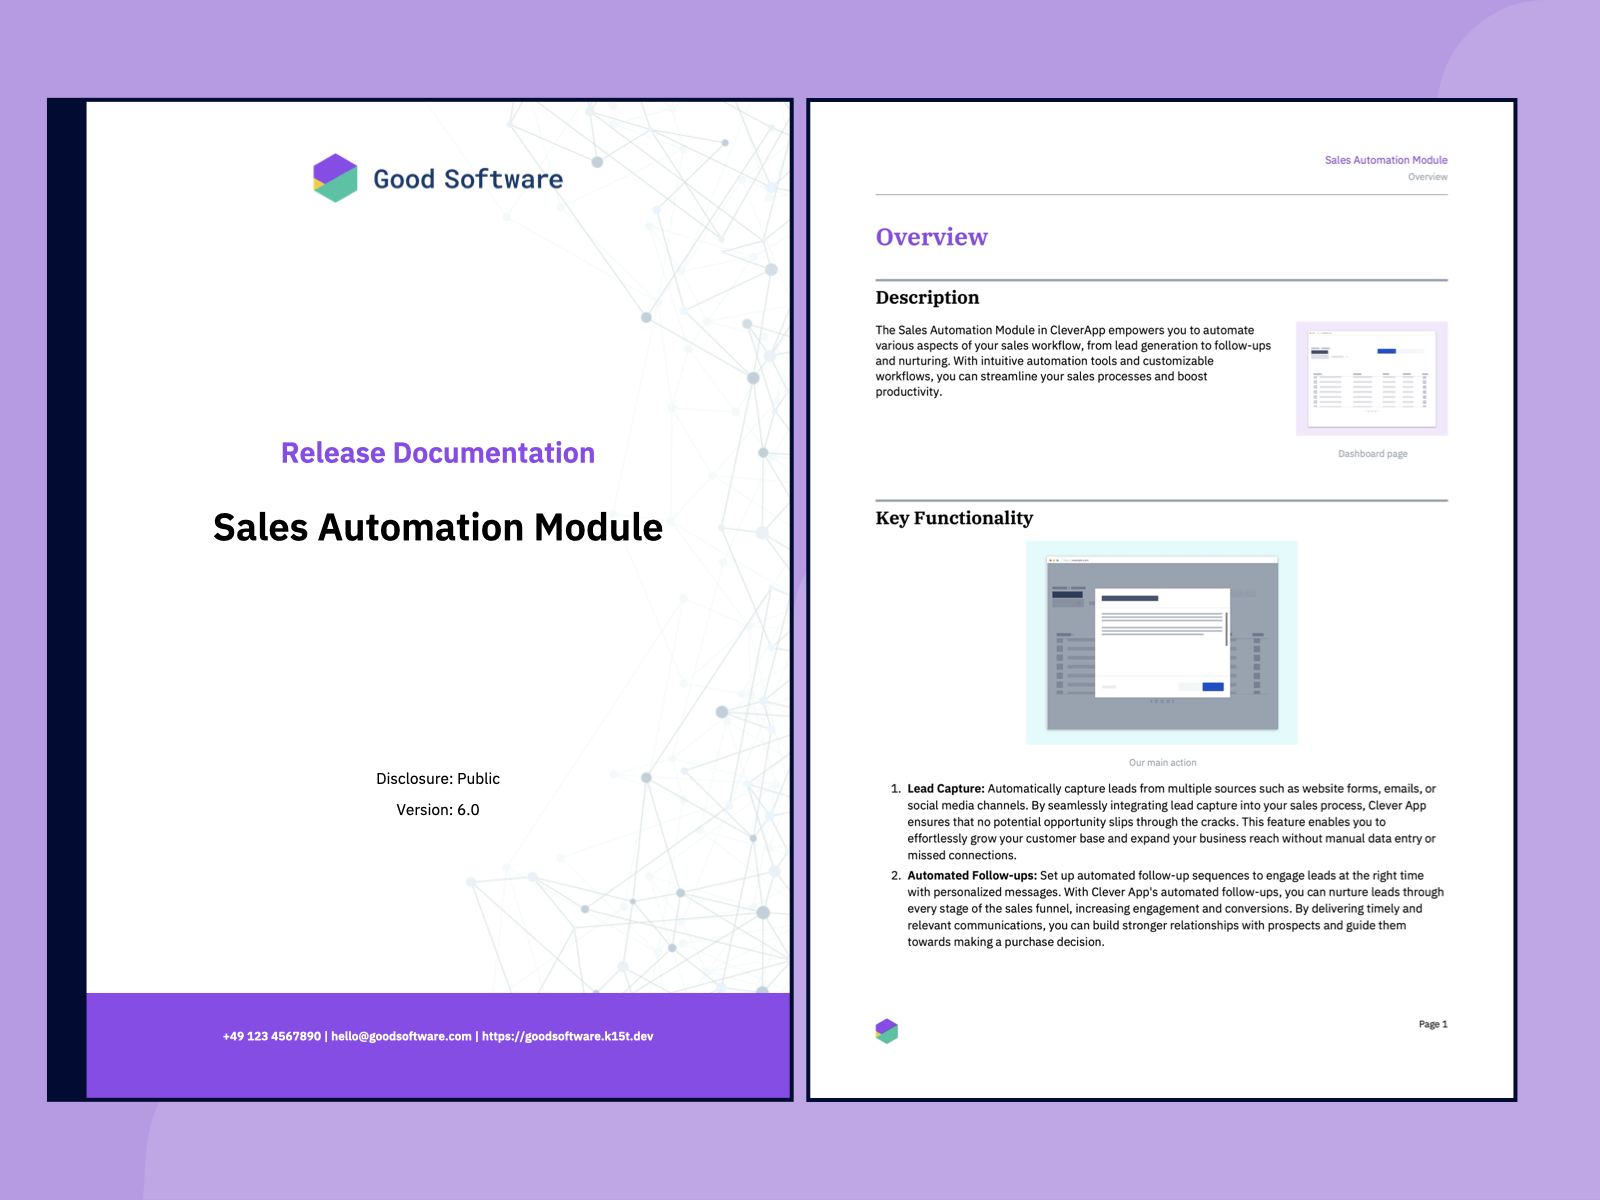
Task: Click the 'Dashboard page' caption
Action: point(1372,454)
